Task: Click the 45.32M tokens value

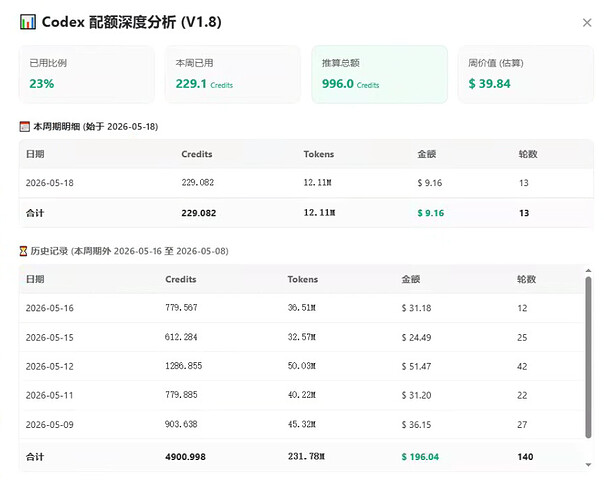Action: 302,424
